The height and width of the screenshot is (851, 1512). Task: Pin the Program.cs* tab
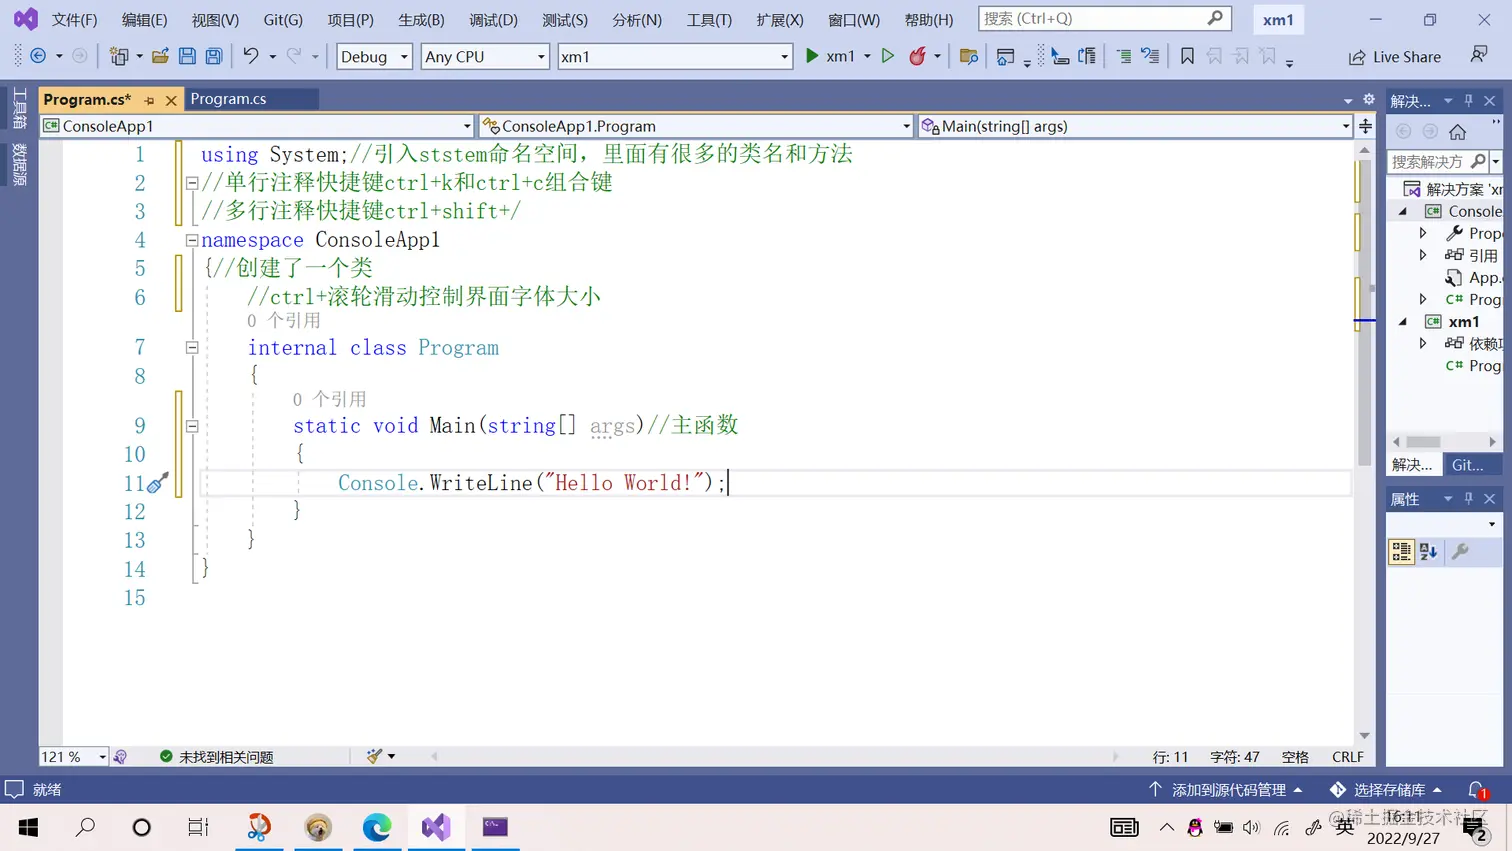[x=150, y=100]
